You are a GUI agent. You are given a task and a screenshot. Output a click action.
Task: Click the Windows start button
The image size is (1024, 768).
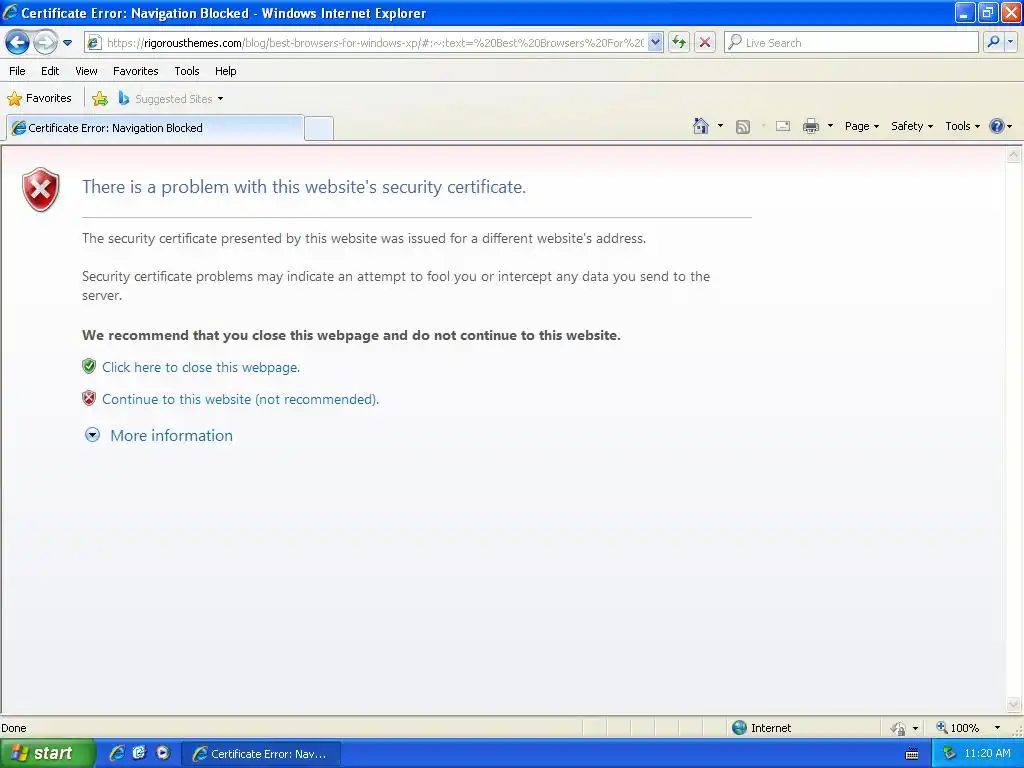[46, 754]
